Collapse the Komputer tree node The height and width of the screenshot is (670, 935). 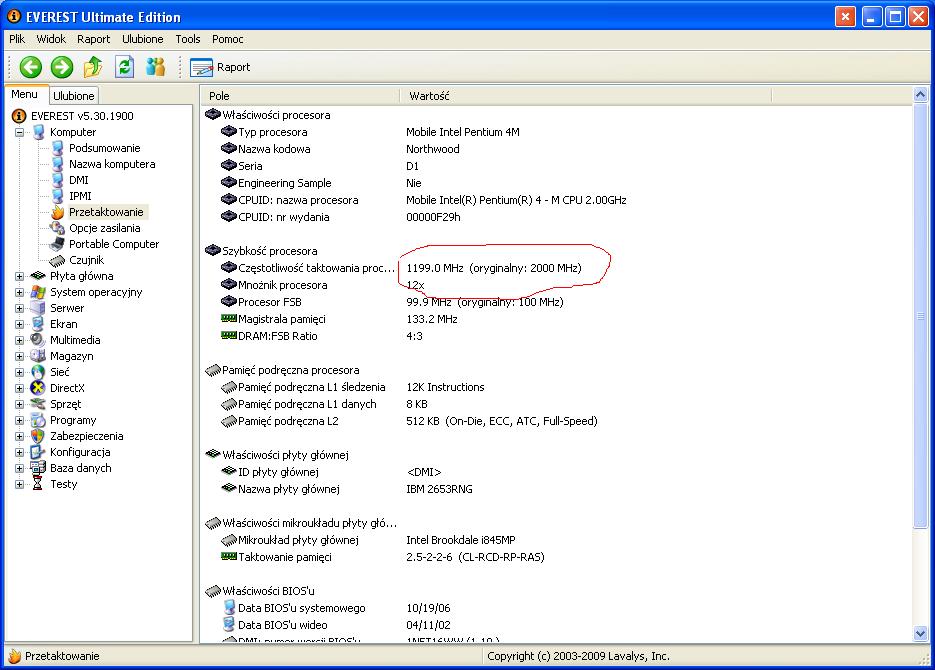pos(19,132)
